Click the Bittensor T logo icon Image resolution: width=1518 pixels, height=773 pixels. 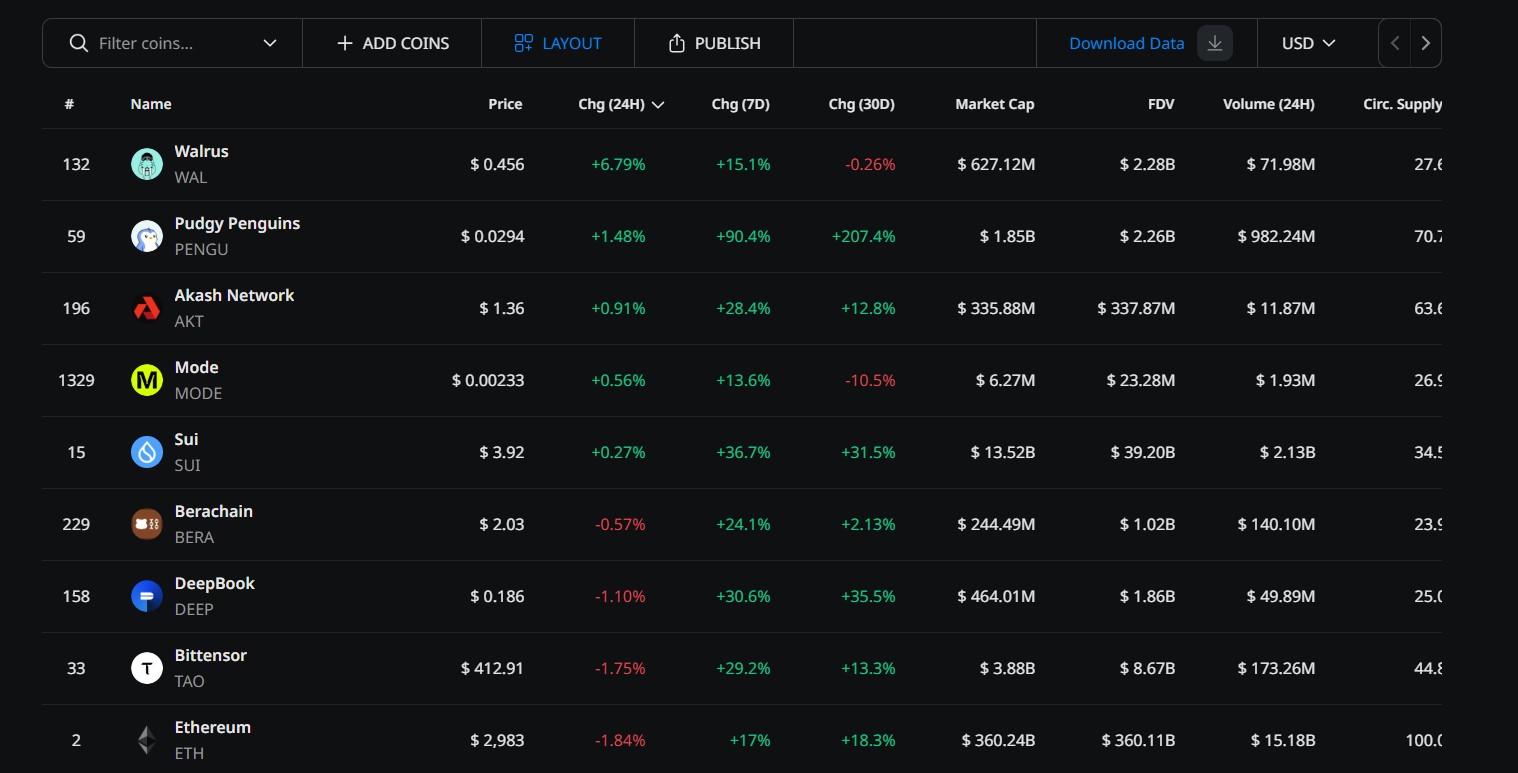click(x=147, y=668)
